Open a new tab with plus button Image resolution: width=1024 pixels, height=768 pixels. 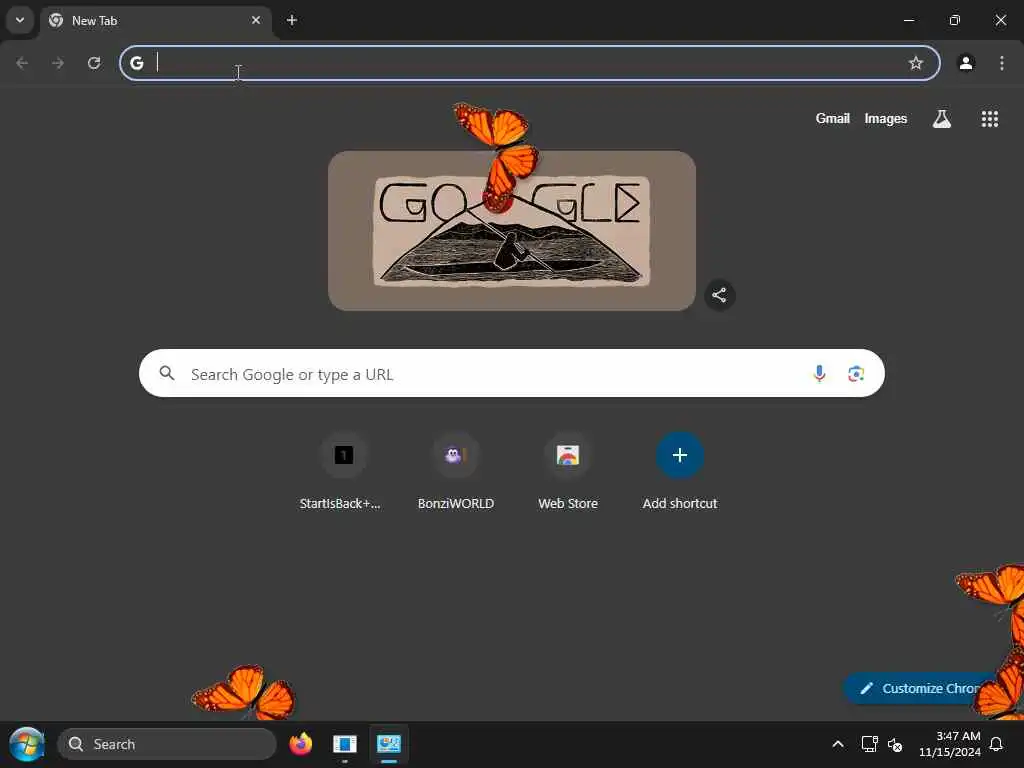[x=292, y=20]
